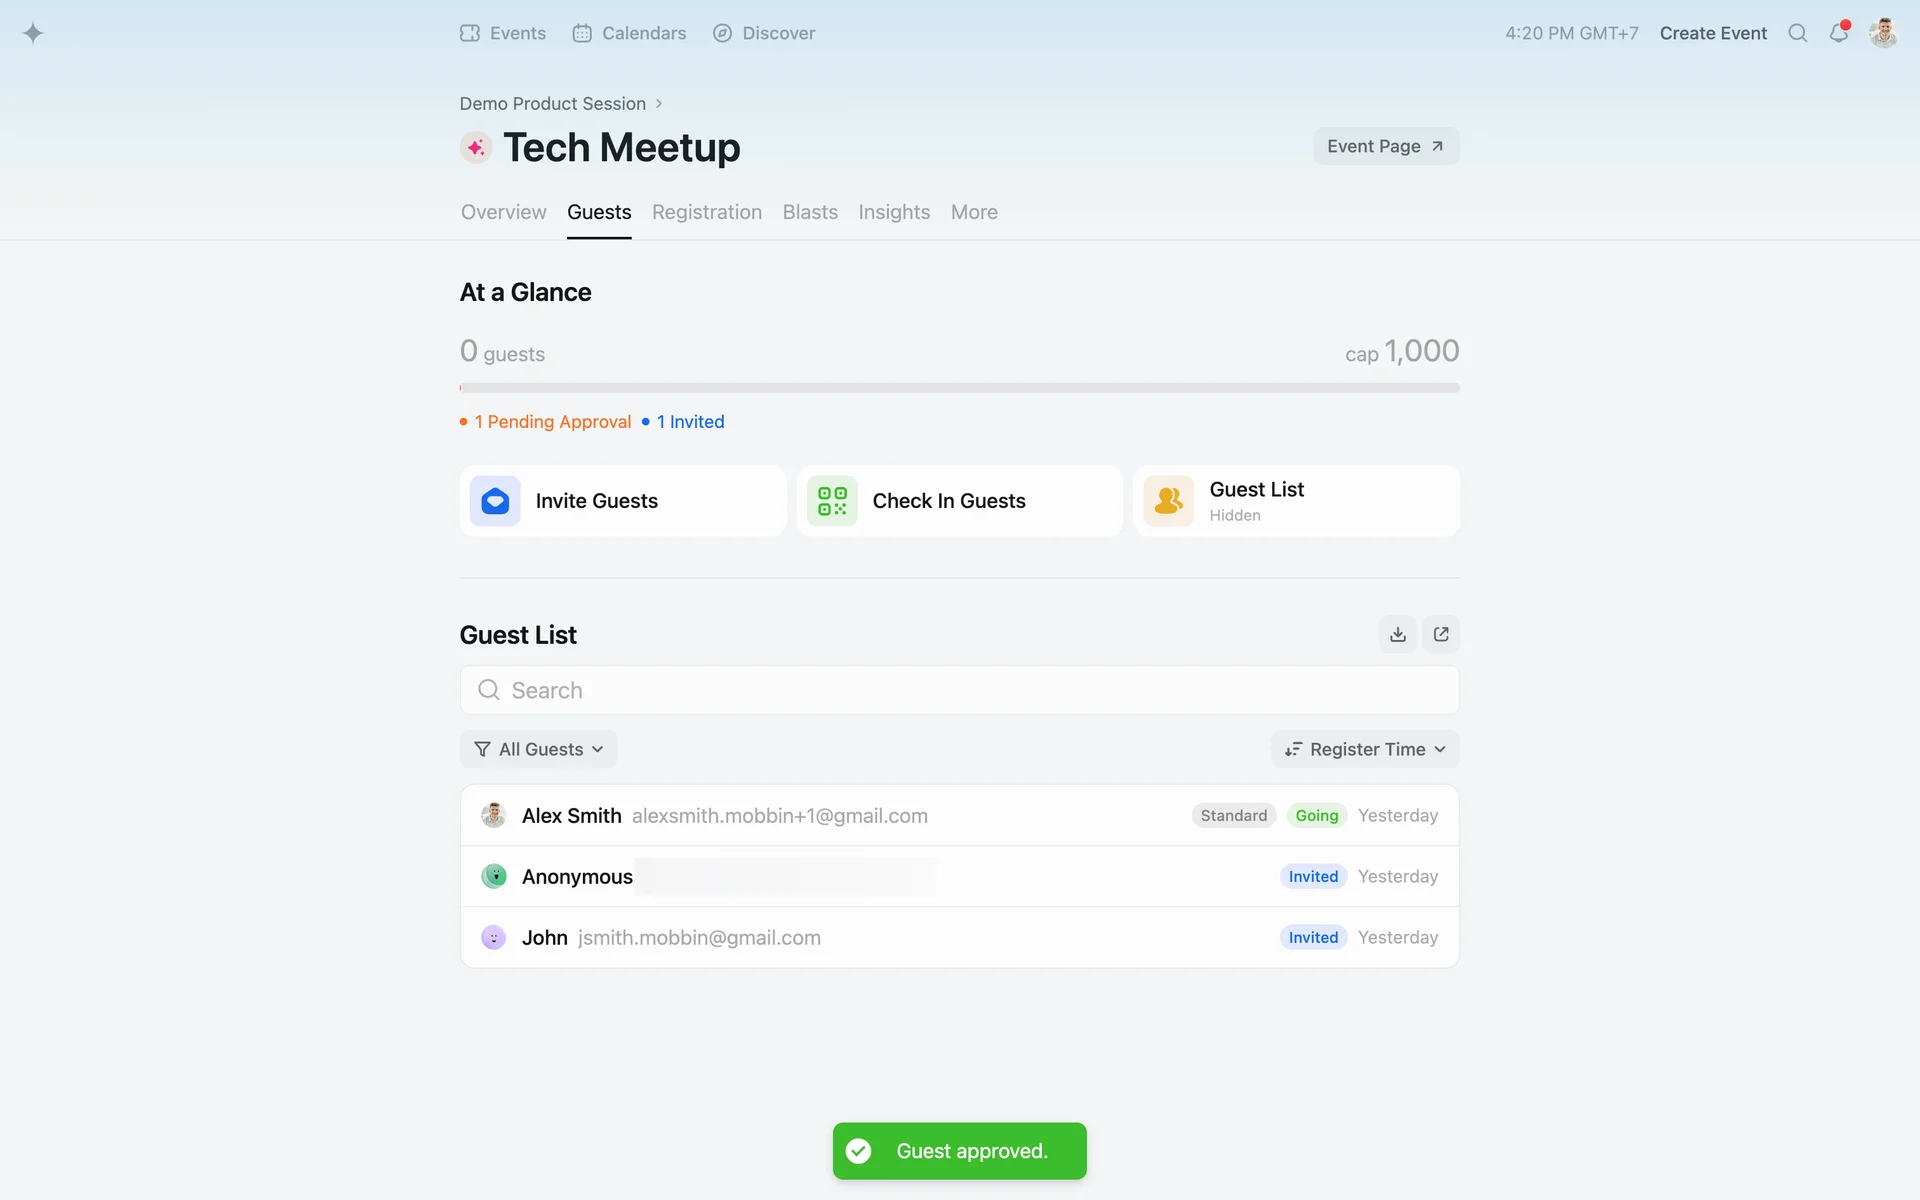
Task: Open the profile avatar menu
Action: 1883,33
